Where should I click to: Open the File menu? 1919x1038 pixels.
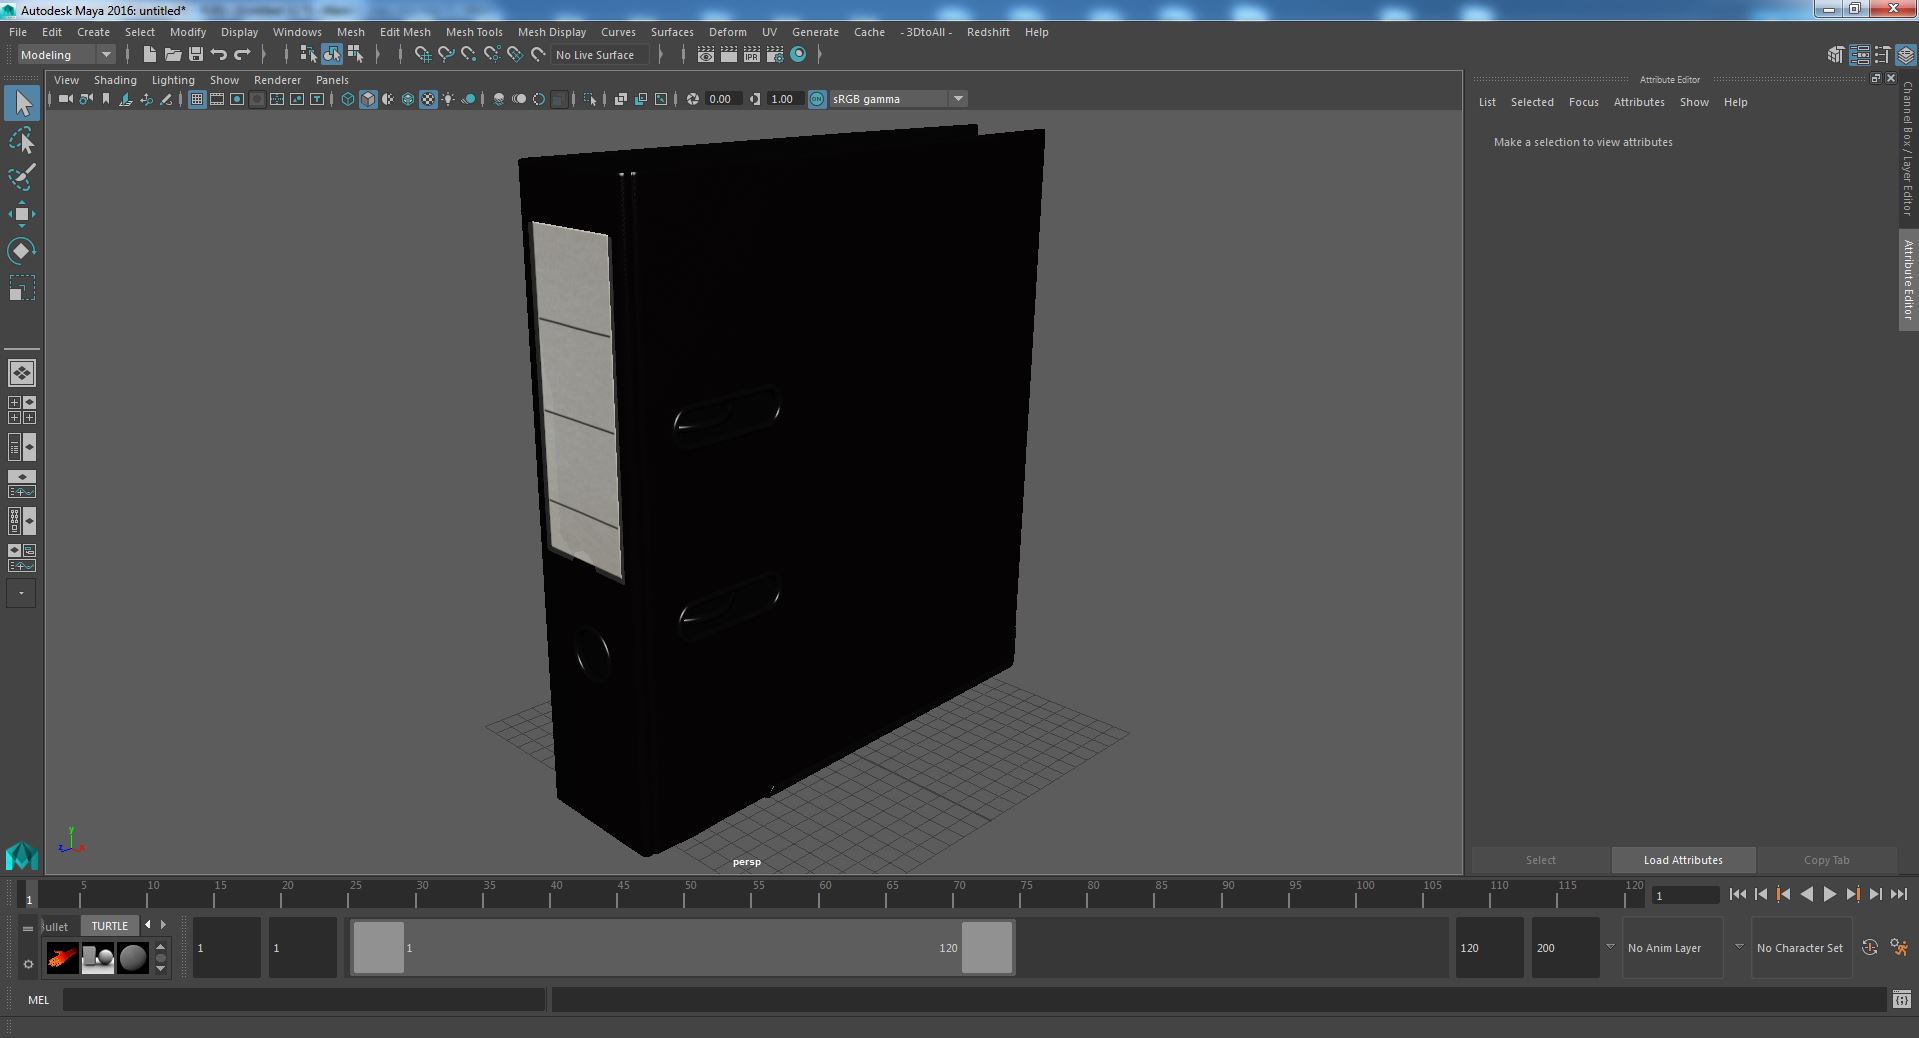(x=18, y=32)
